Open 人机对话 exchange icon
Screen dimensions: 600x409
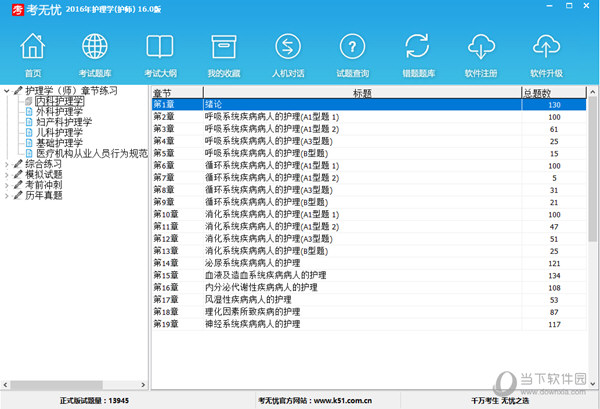coord(288,46)
